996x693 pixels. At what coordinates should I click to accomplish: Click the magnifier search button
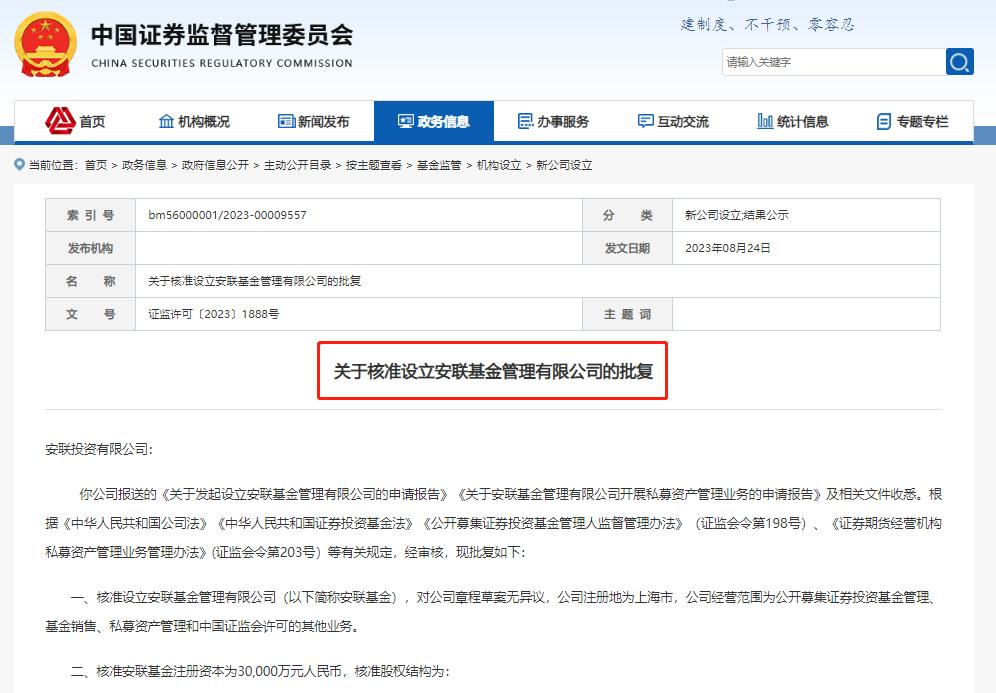point(959,62)
